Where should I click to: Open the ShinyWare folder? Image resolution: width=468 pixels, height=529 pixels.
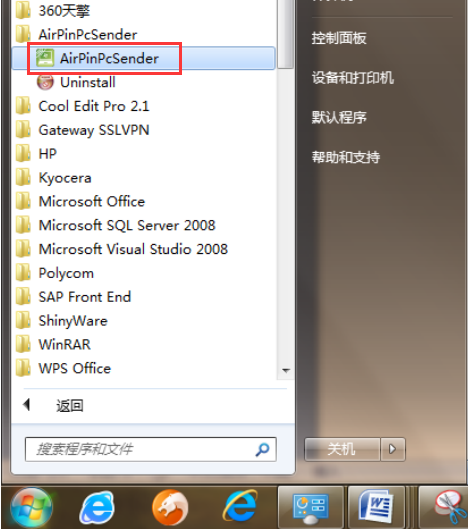[61, 321]
